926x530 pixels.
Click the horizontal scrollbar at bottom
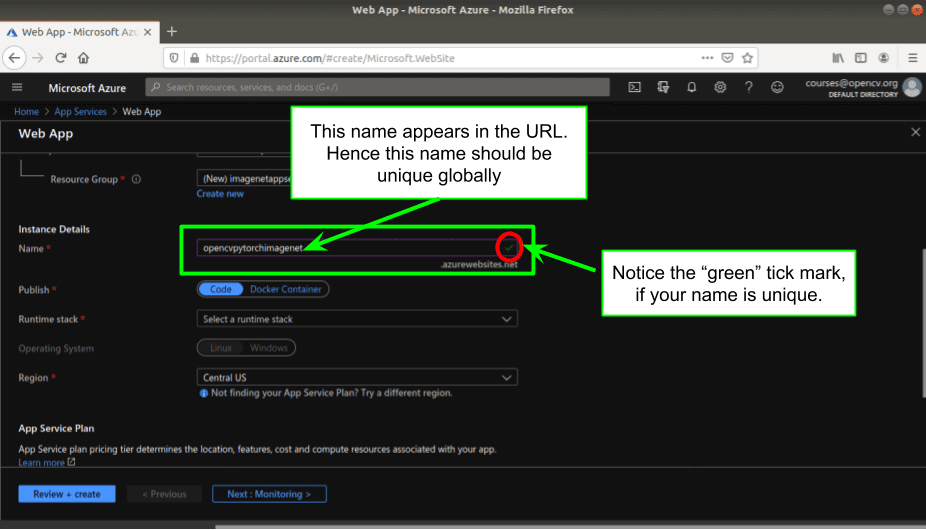pos(570,526)
